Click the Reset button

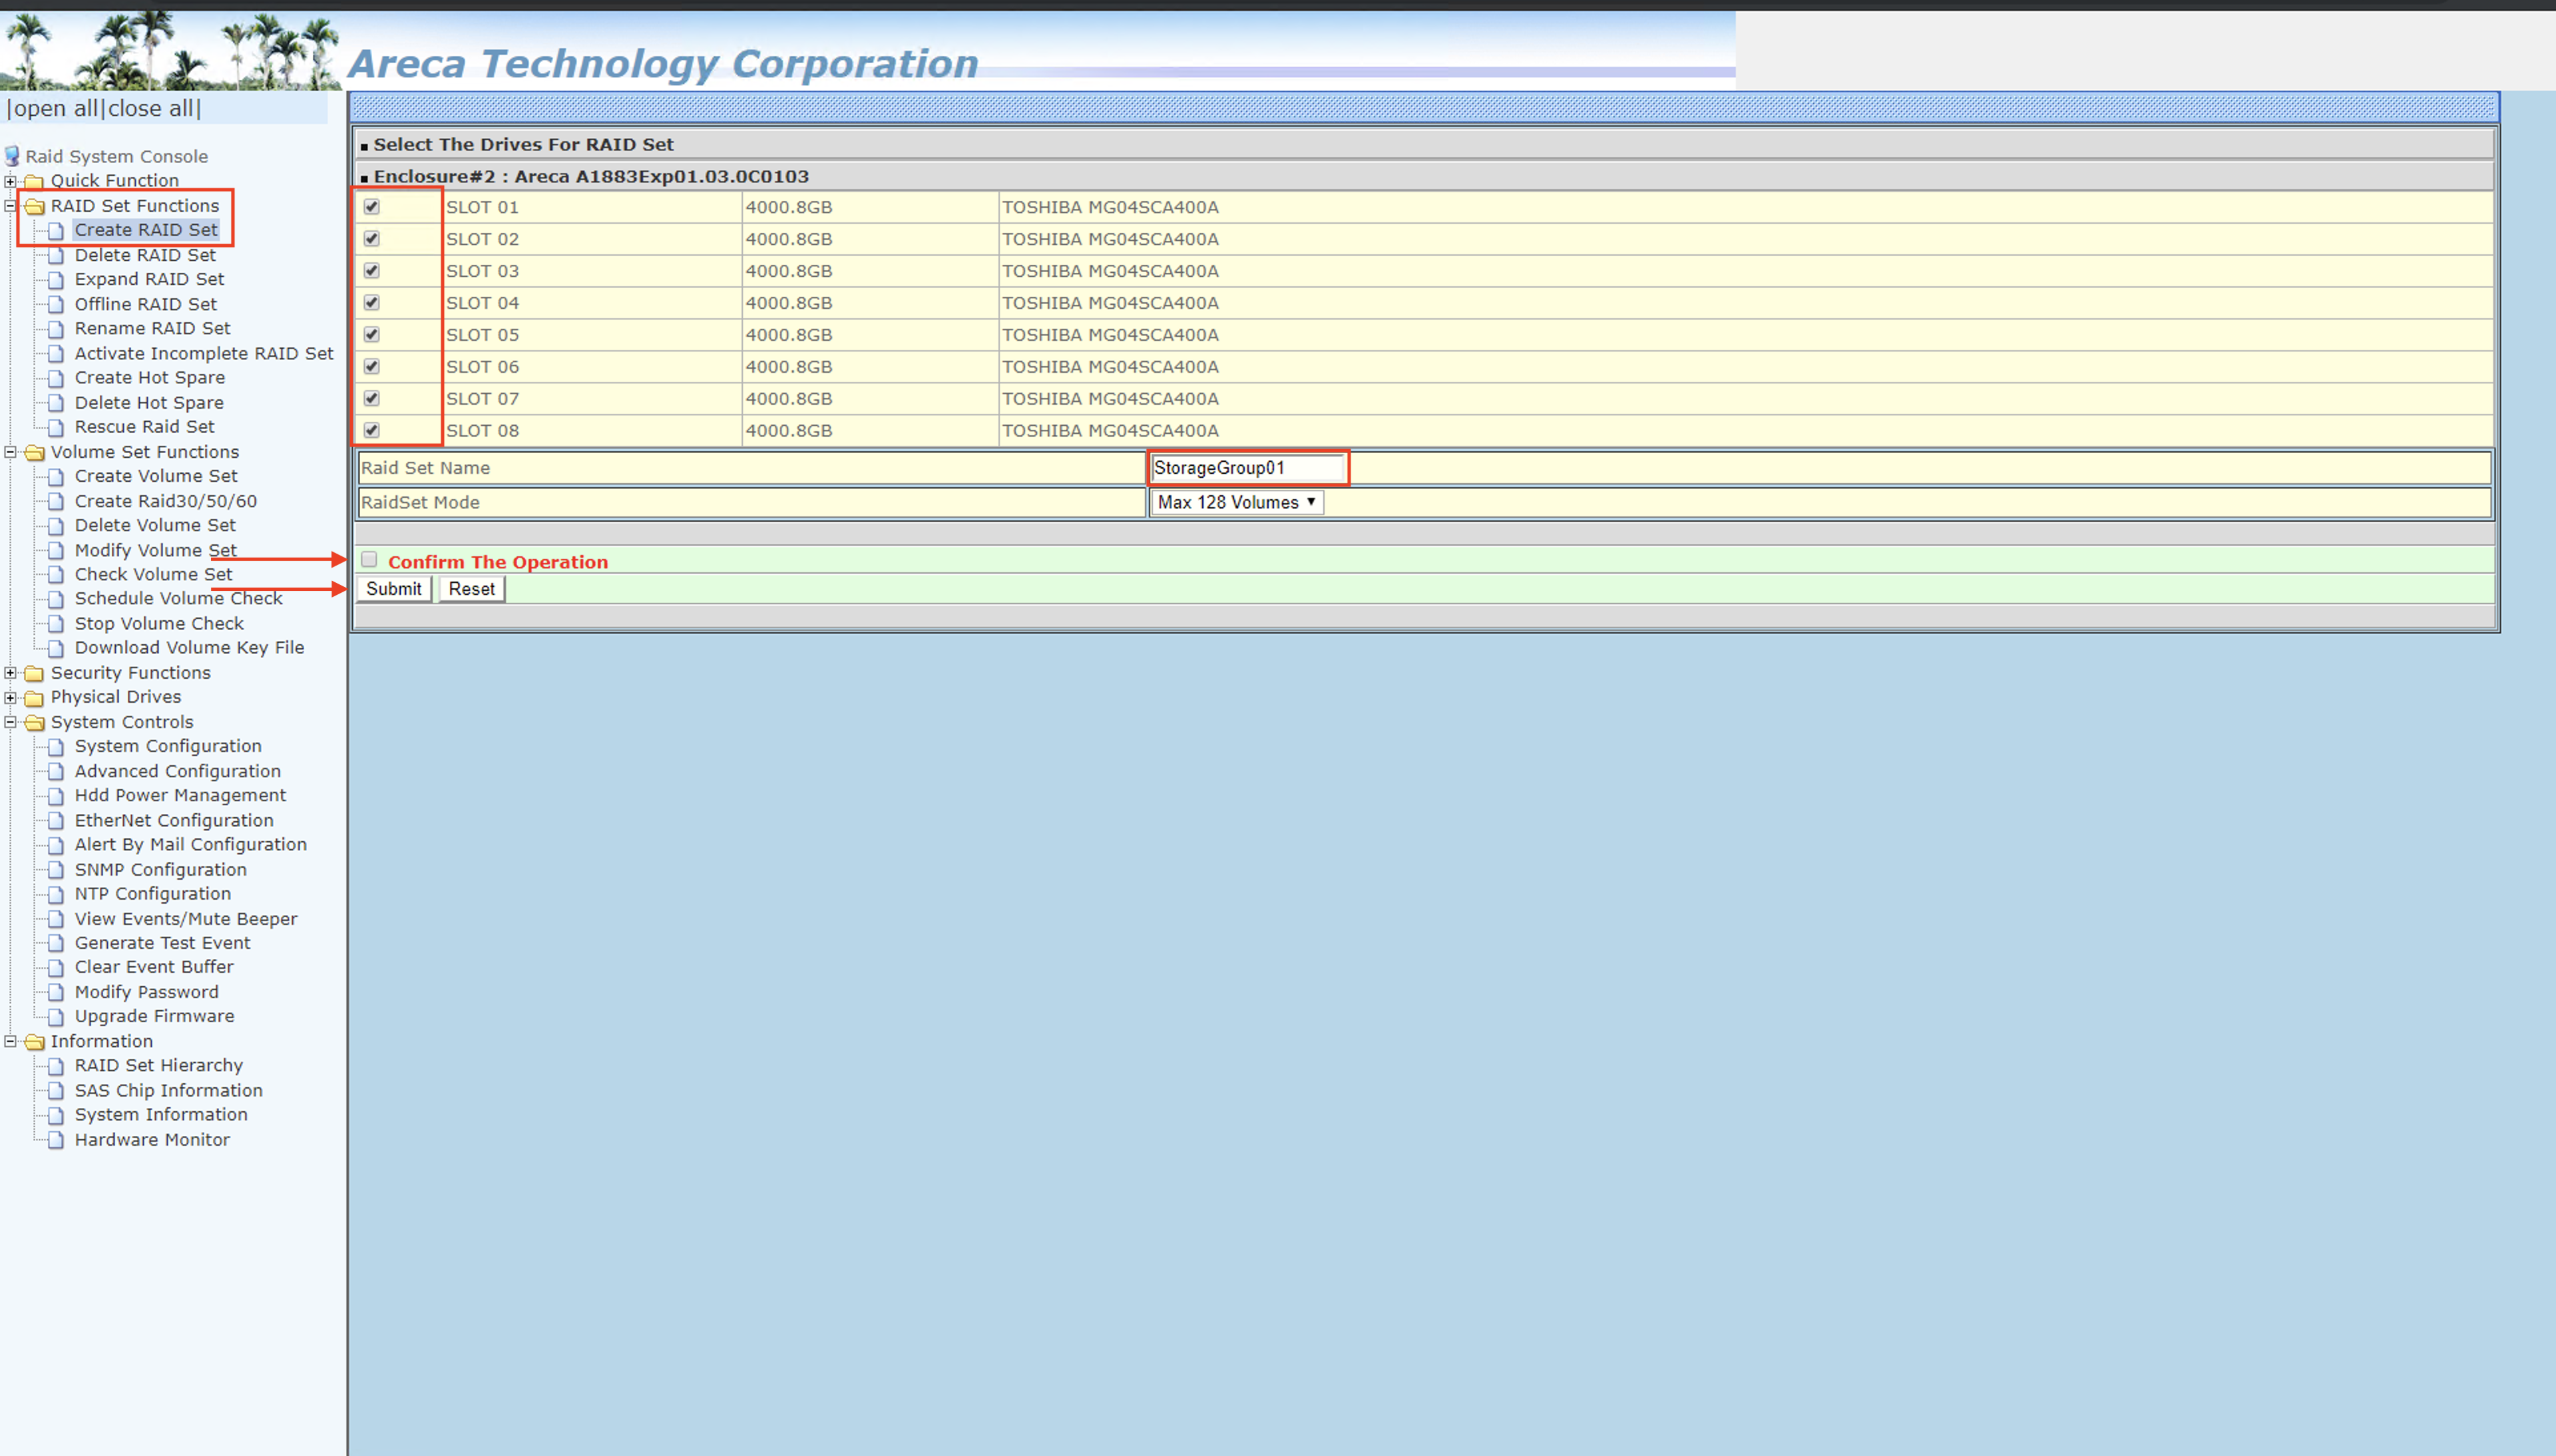point(472,589)
